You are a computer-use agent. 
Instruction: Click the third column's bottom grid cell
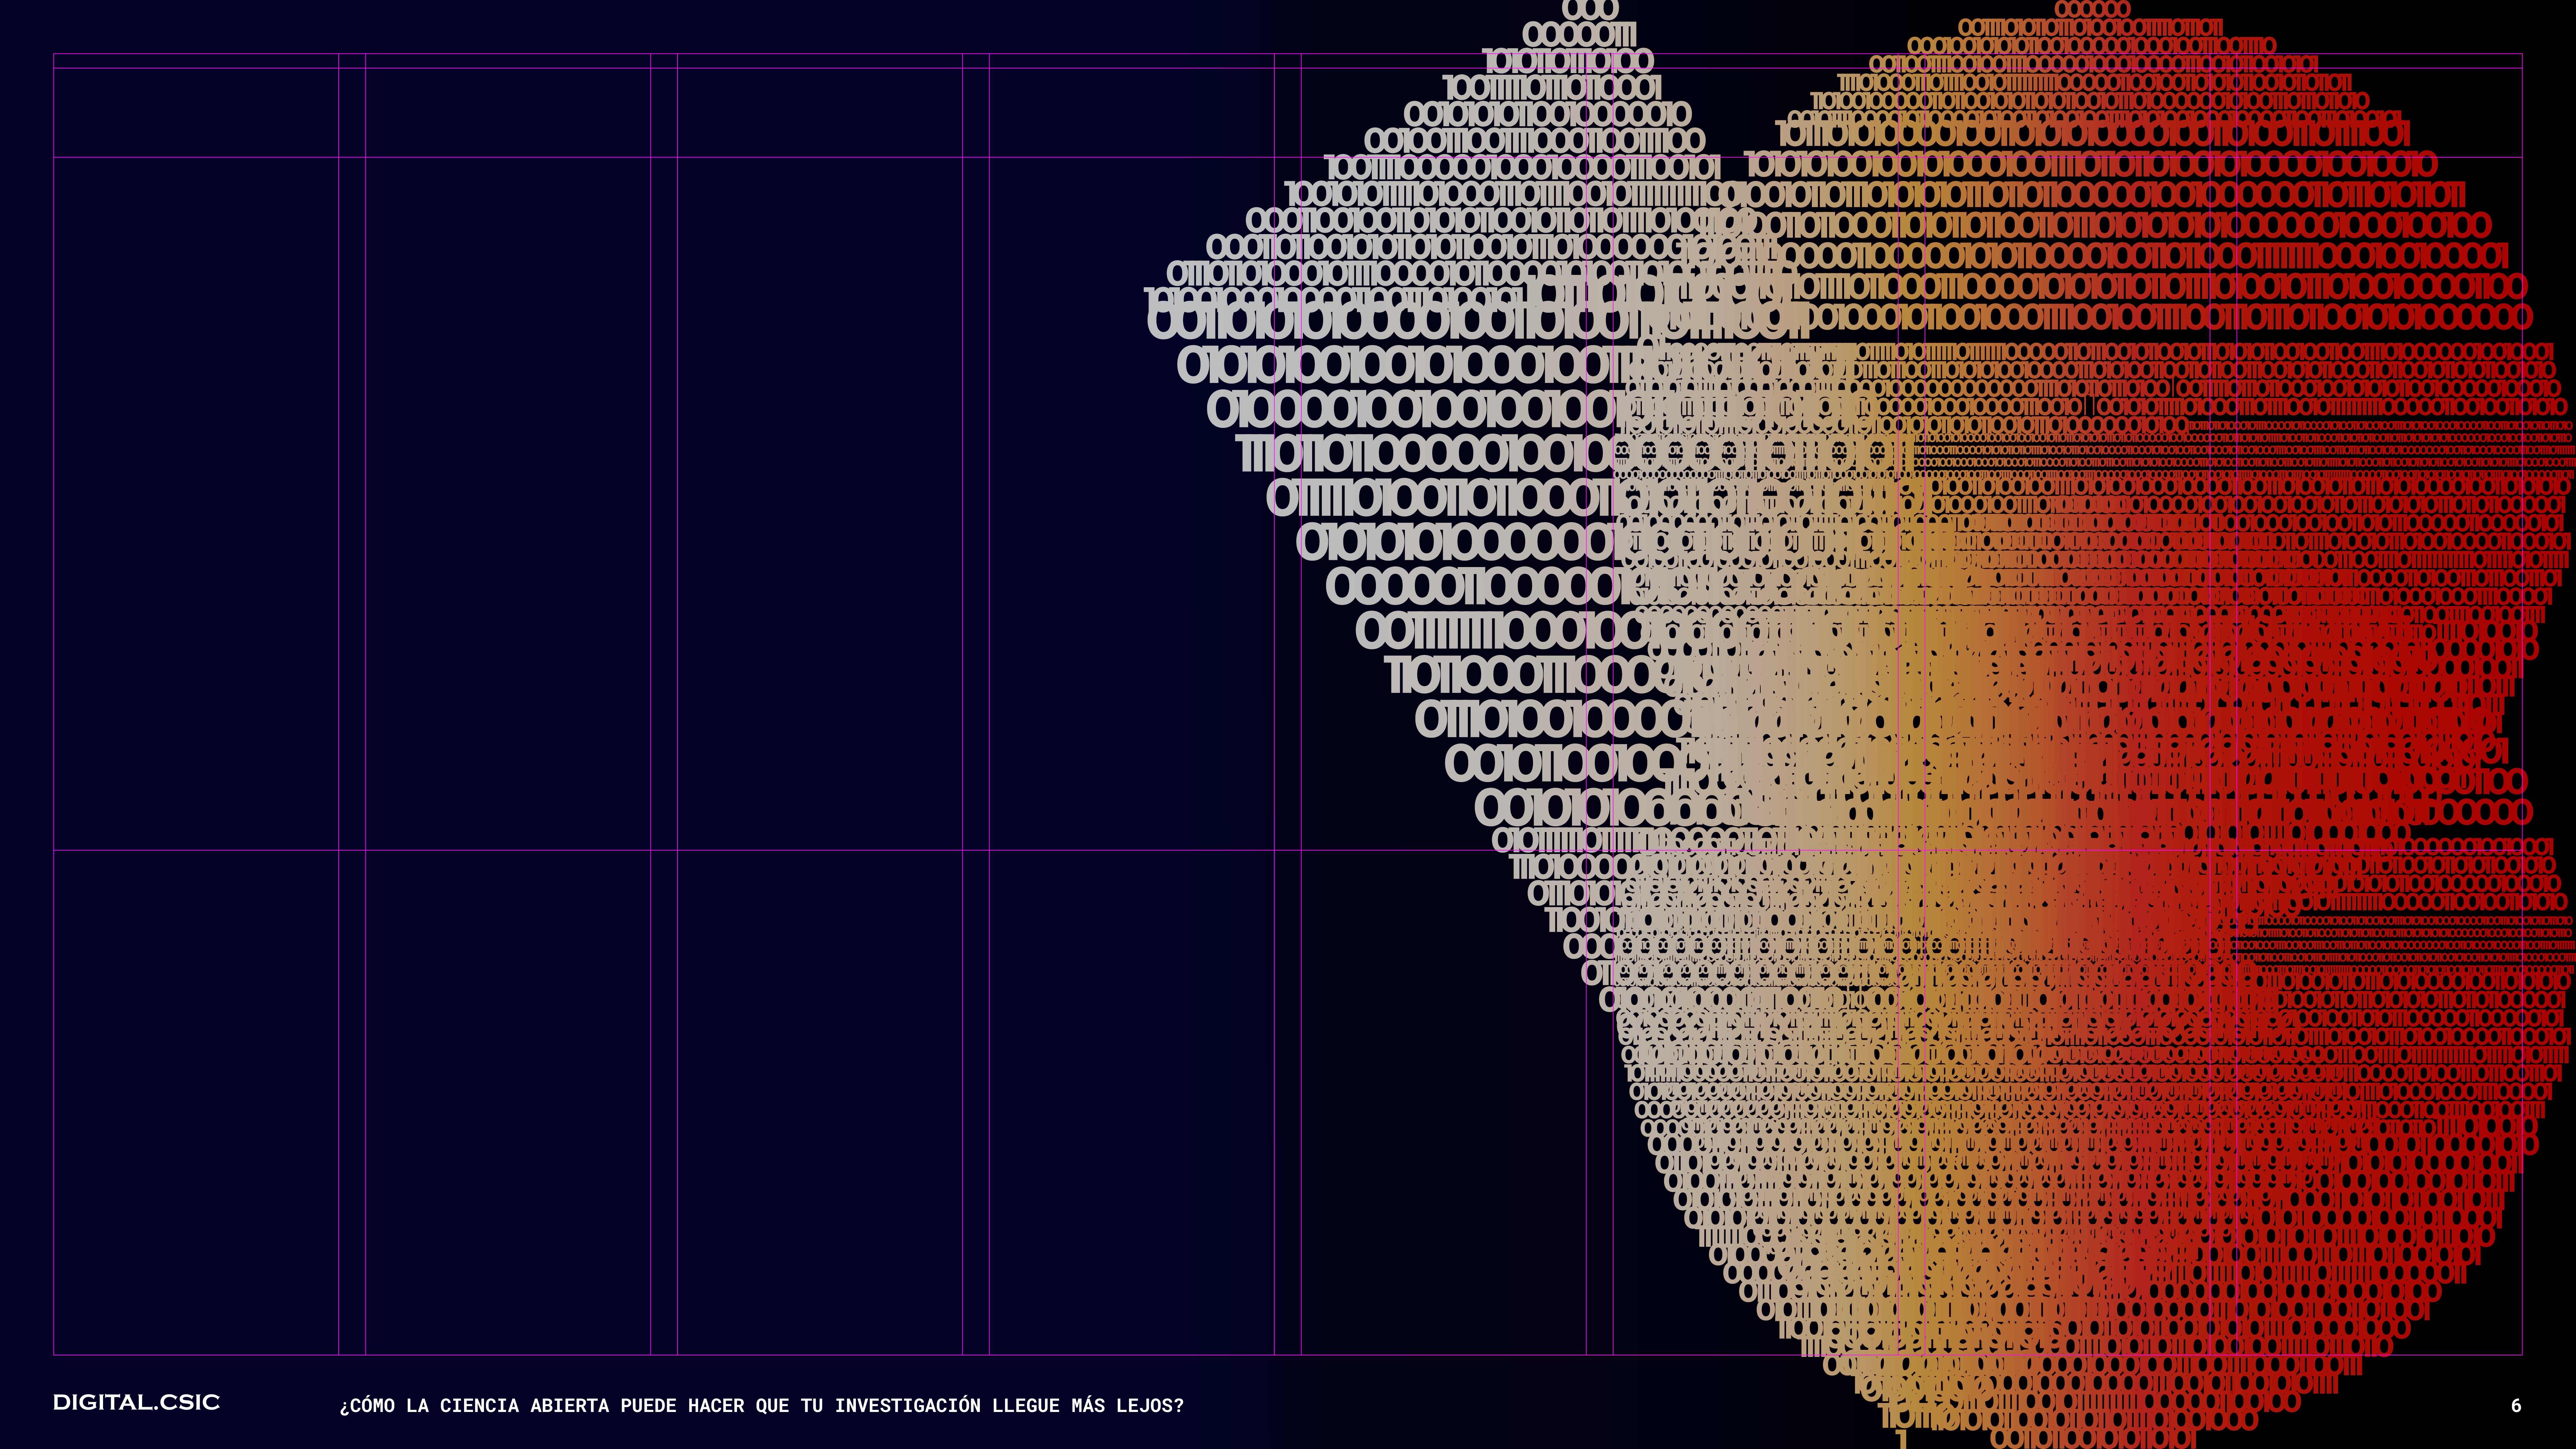coord(820,1102)
